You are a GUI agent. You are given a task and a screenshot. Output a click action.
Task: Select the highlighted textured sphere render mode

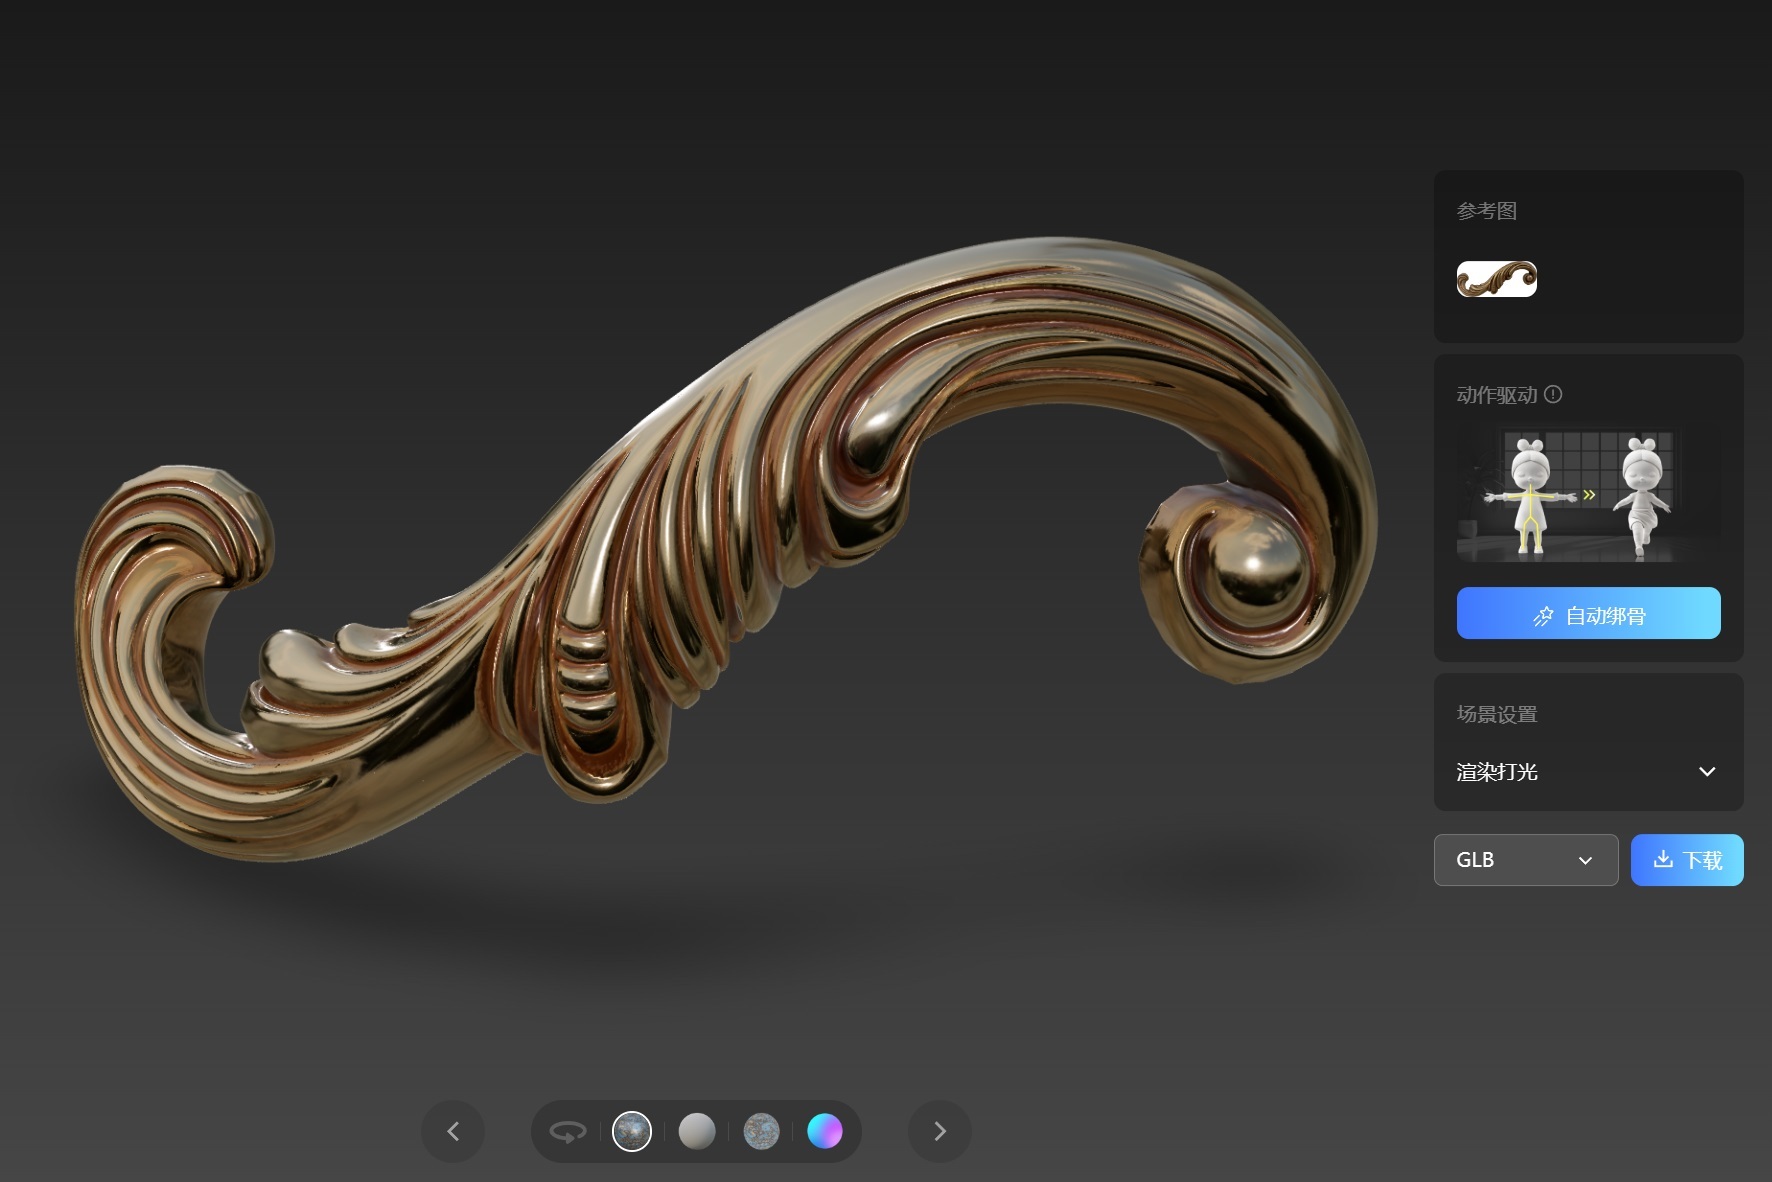(x=632, y=1132)
